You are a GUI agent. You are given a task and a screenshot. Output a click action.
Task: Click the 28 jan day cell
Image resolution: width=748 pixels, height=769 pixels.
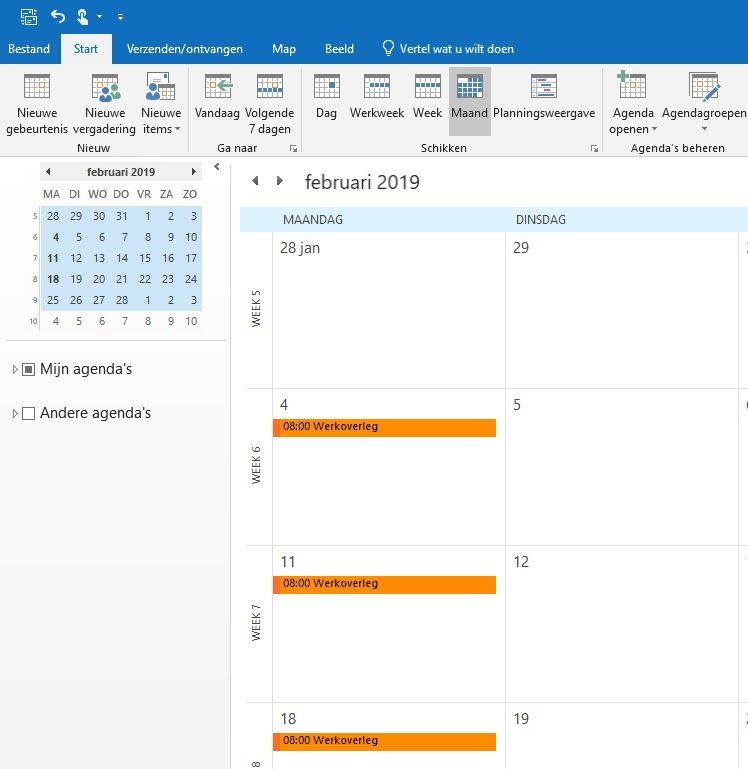pos(389,310)
